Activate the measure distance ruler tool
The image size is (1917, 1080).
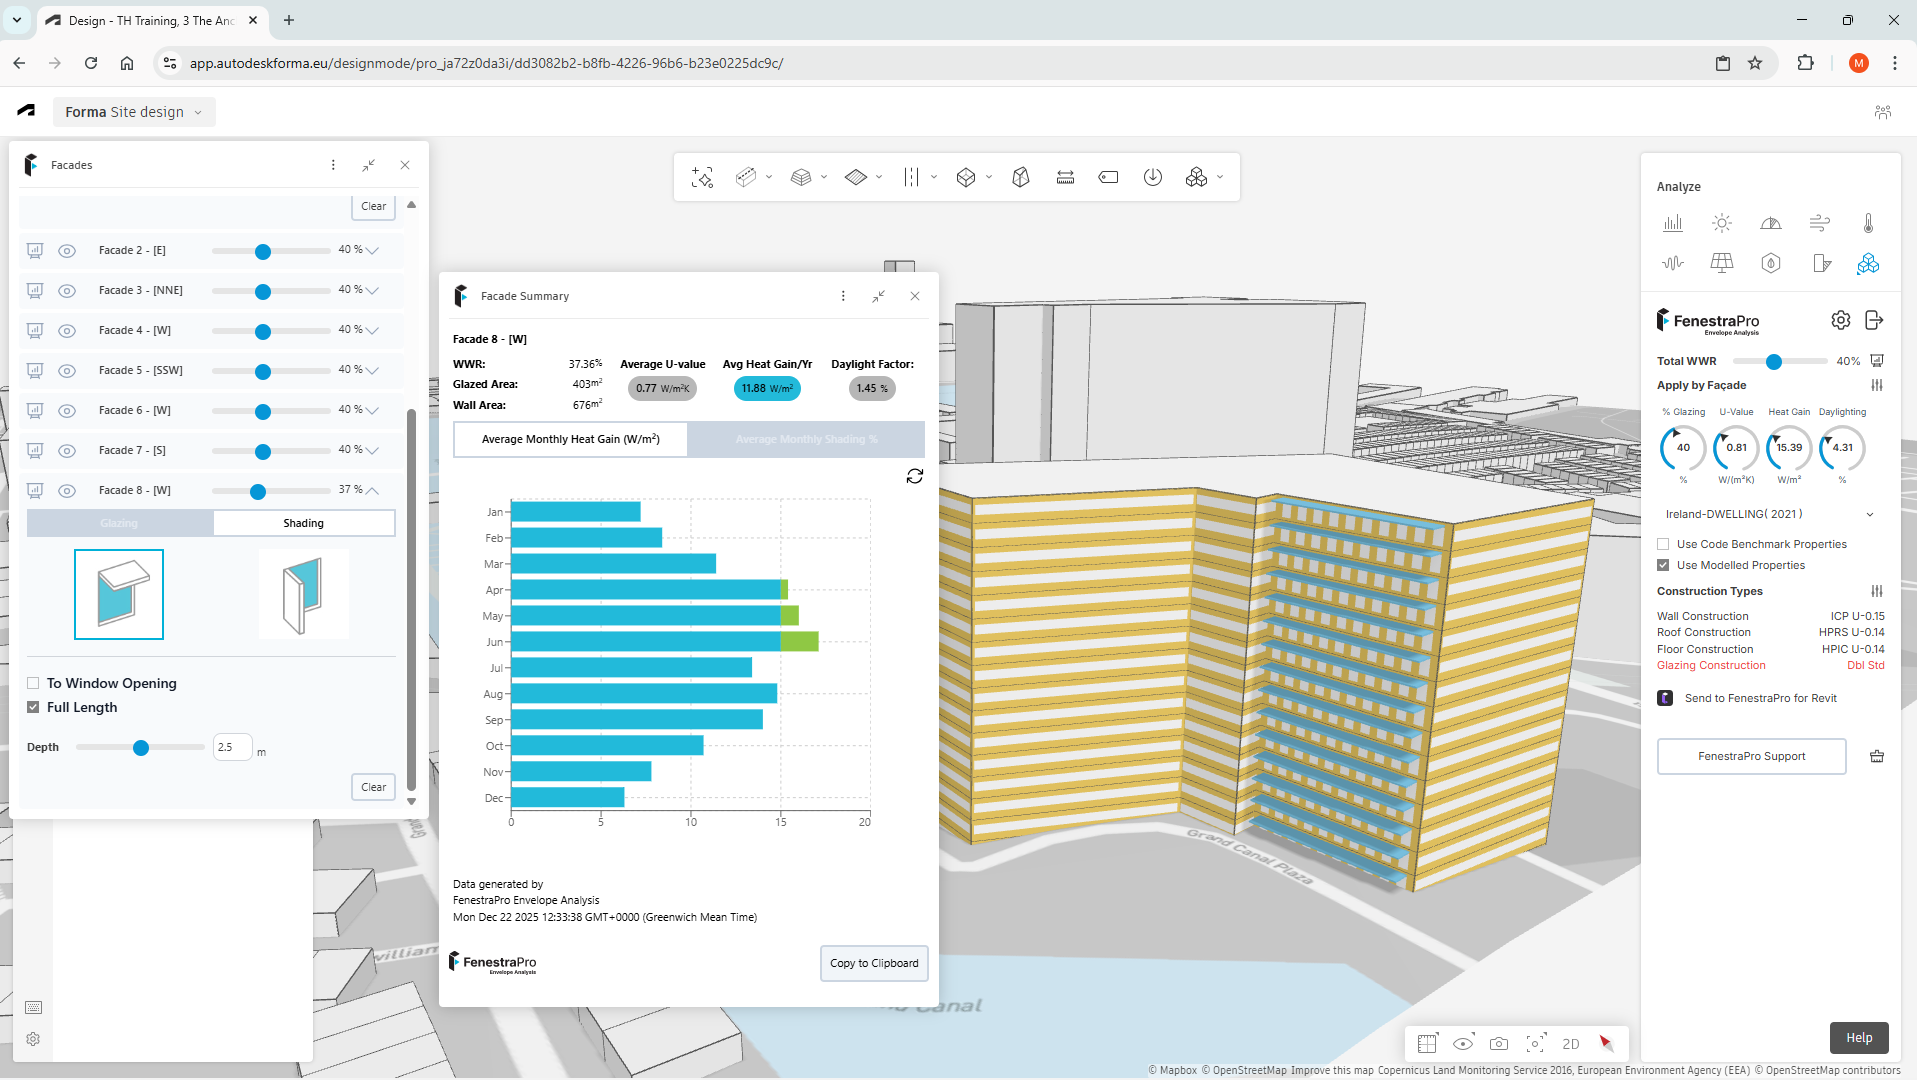(x=1065, y=177)
